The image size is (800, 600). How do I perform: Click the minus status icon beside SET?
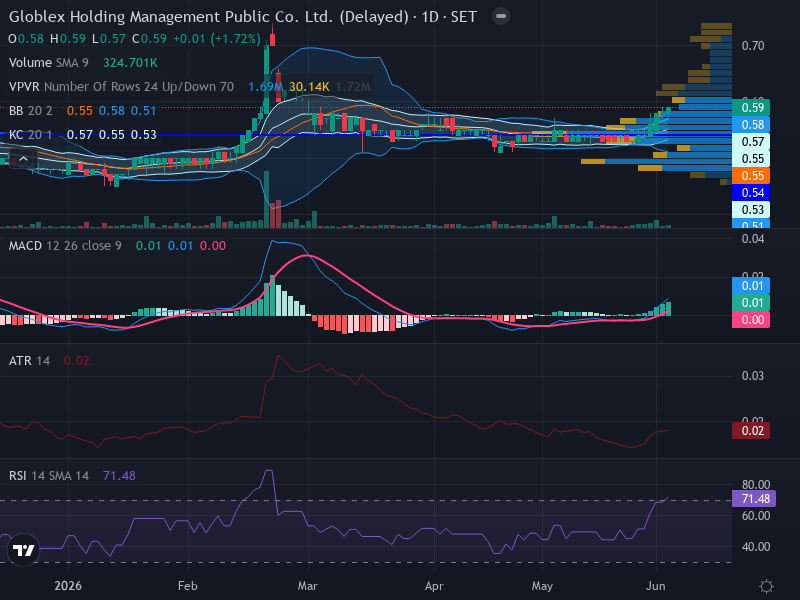tap(501, 16)
